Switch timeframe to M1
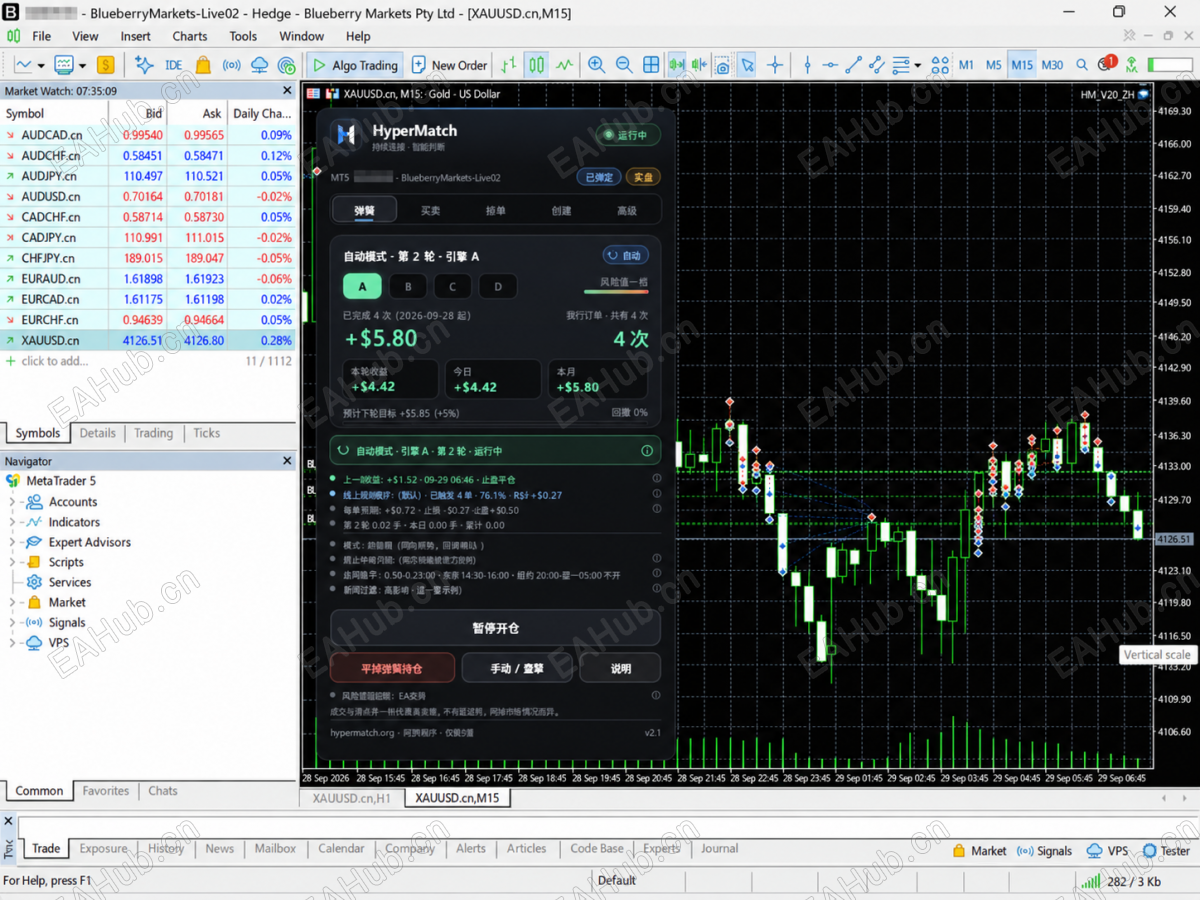 pyautogui.click(x=966, y=65)
